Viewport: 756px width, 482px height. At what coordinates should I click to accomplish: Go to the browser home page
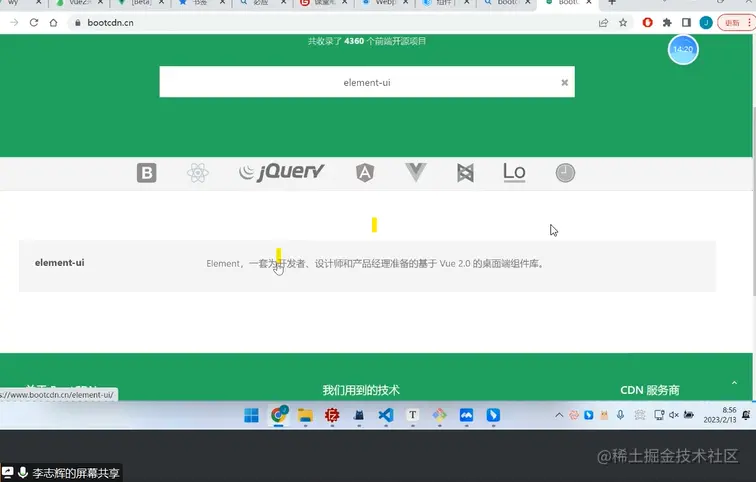click(53, 23)
